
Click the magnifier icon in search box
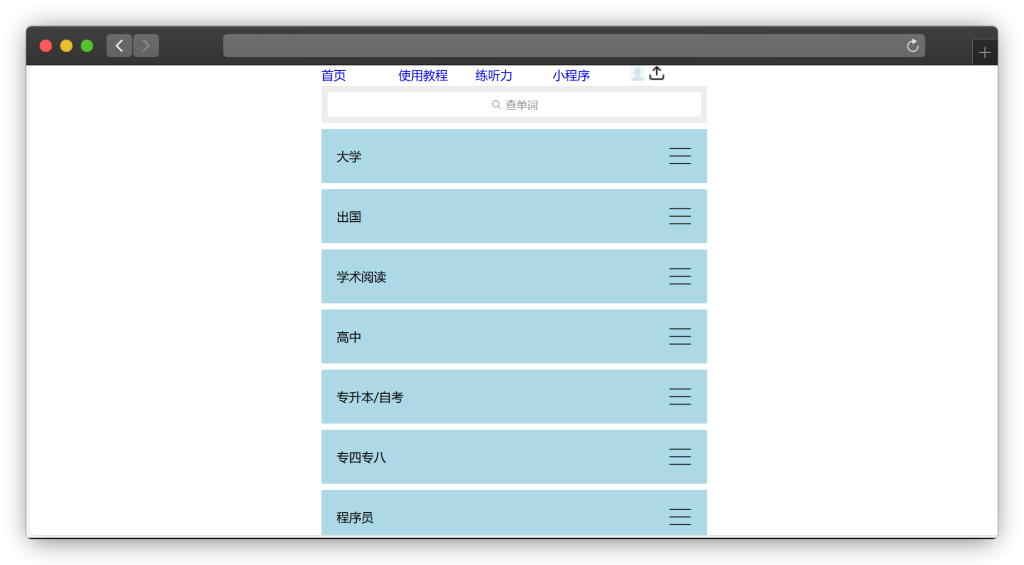pyautogui.click(x=496, y=105)
